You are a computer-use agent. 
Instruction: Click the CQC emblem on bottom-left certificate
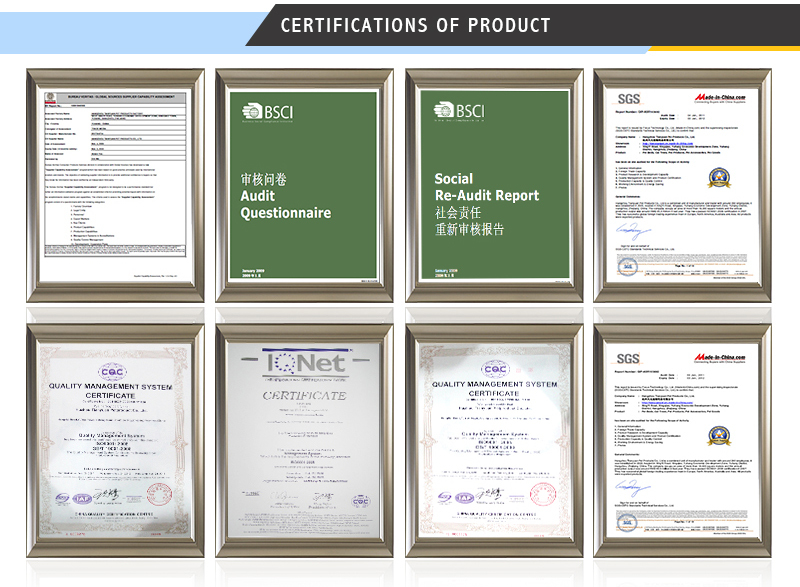[x=112, y=372]
